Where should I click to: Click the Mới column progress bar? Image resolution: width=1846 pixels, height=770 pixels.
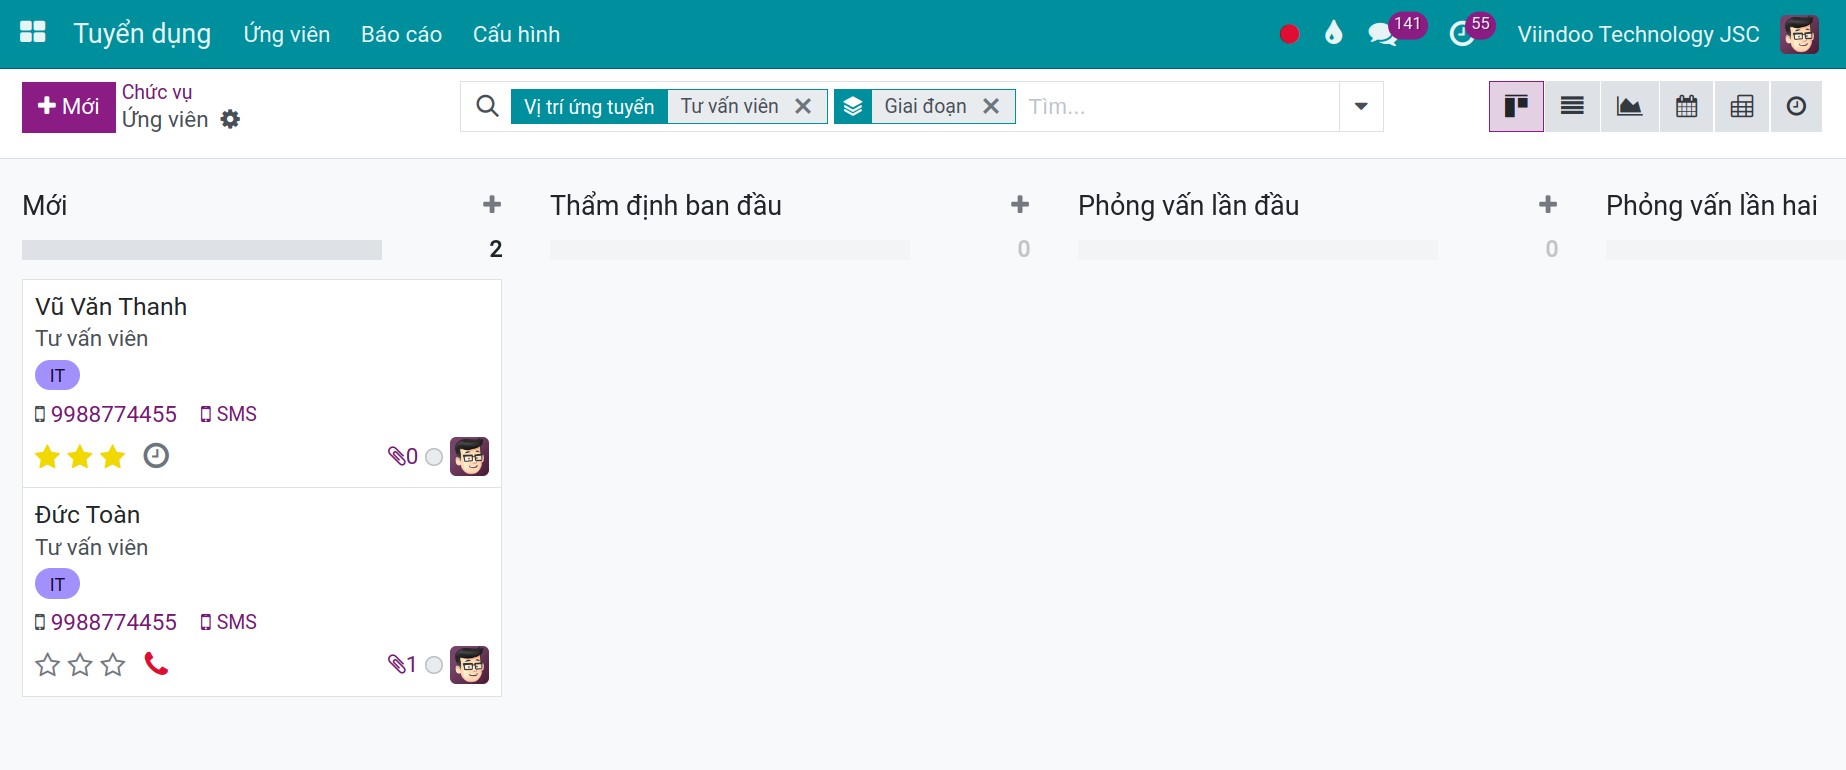(x=202, y=250)
